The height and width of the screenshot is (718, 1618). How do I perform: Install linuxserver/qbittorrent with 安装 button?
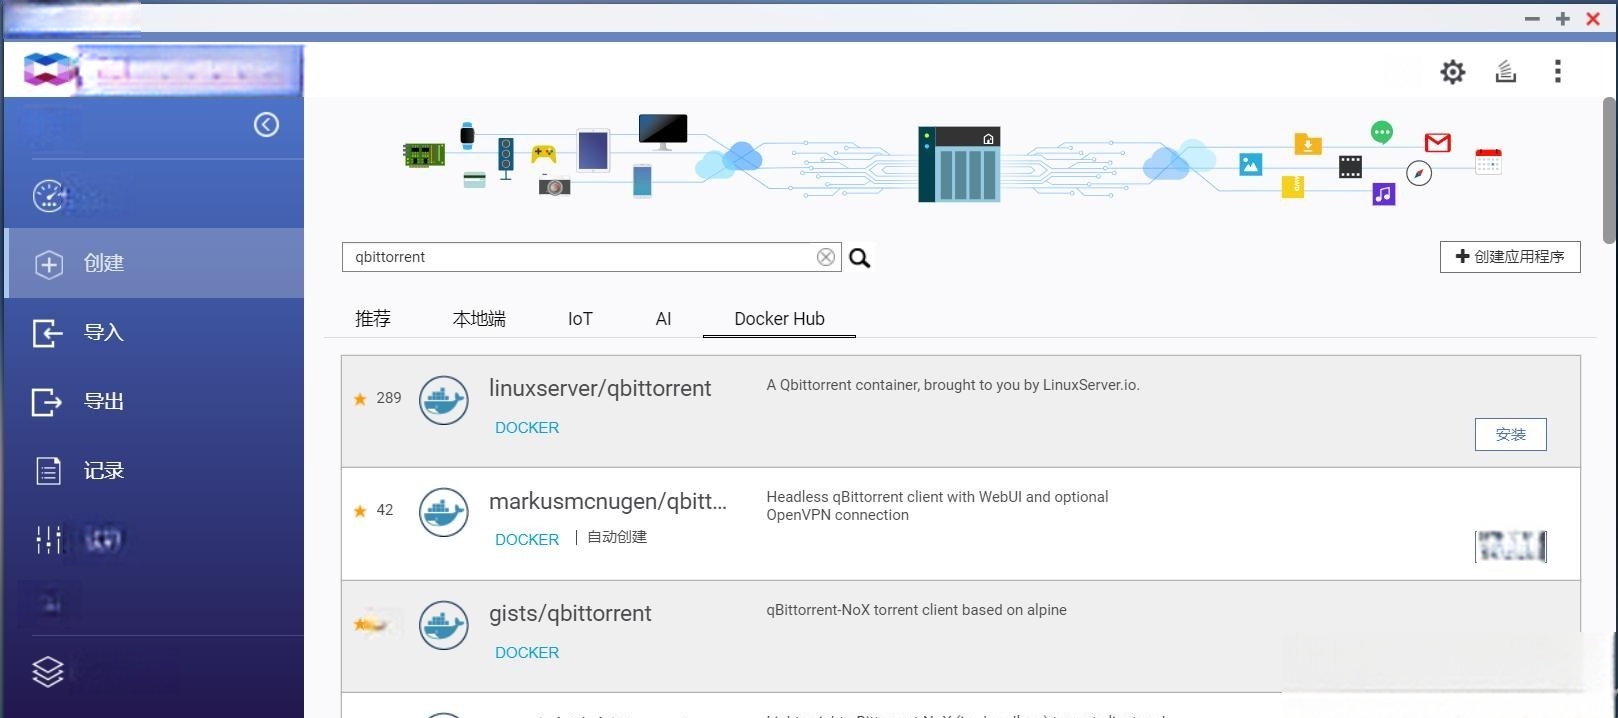pyautogui.click(x=1510, y=434)
